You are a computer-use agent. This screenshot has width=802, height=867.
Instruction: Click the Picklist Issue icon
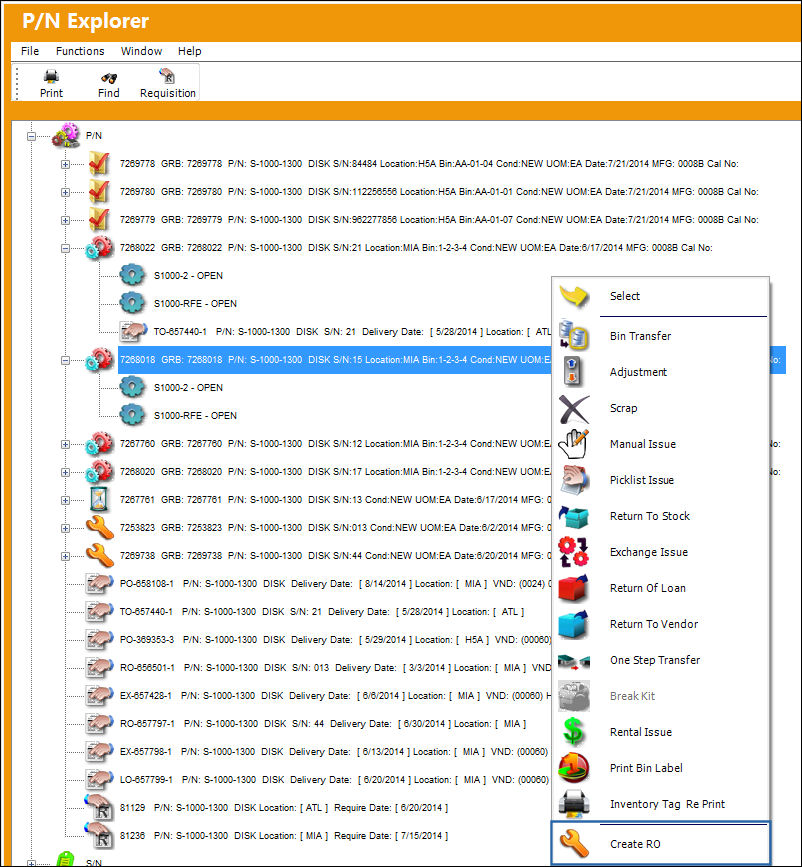click(574, 479)
